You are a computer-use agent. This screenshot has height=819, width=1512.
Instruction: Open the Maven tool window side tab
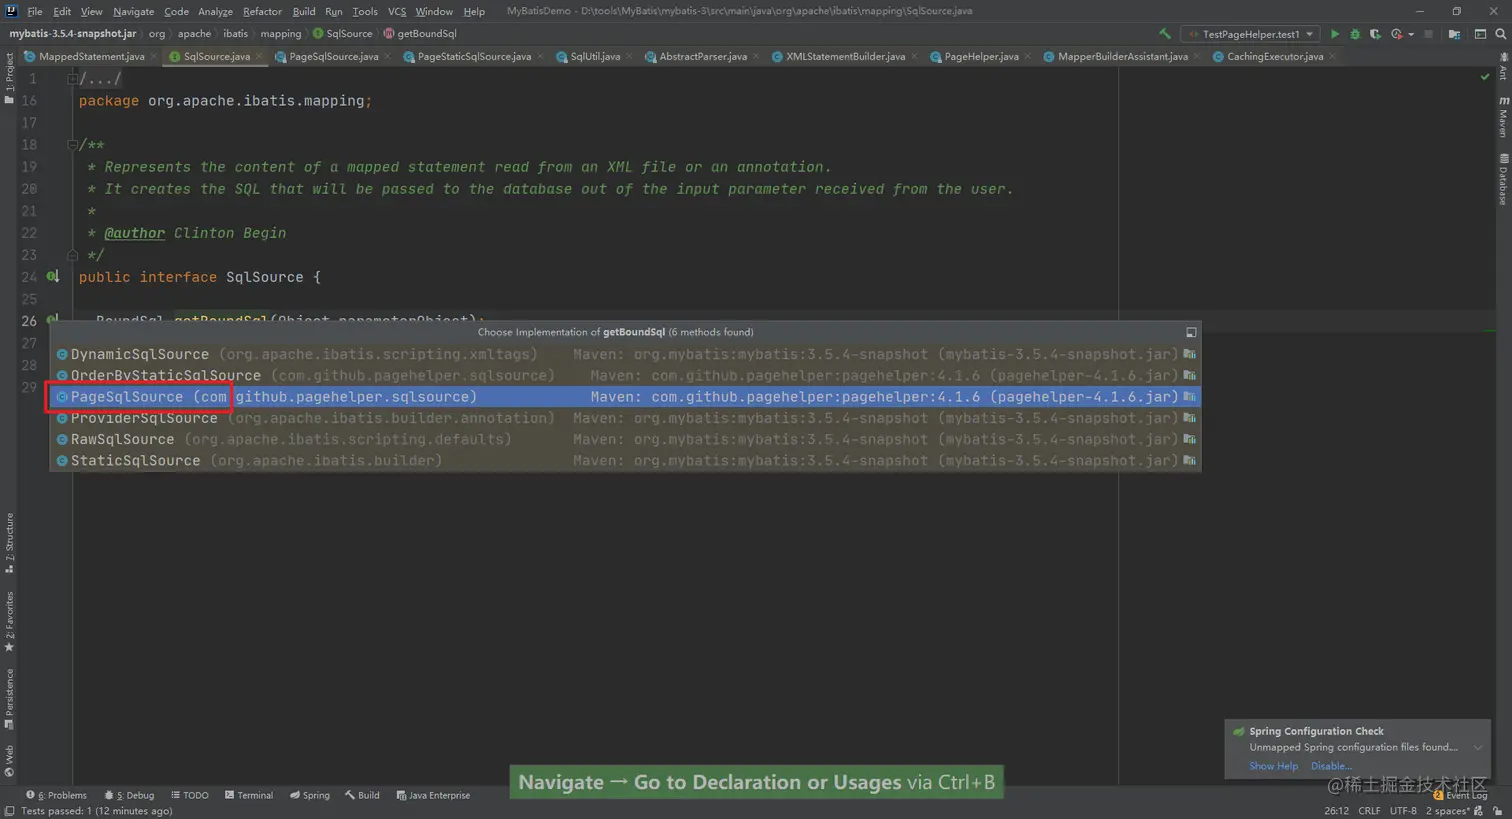[1503, 117]
